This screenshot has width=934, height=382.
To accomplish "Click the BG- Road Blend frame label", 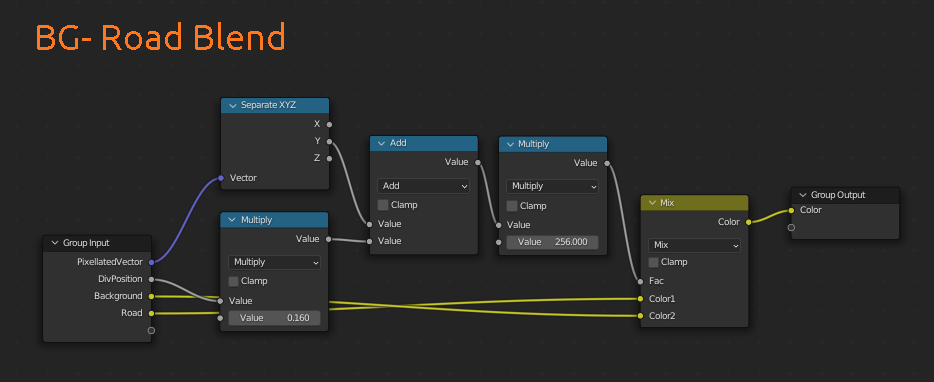I will (x=160, y=38).
